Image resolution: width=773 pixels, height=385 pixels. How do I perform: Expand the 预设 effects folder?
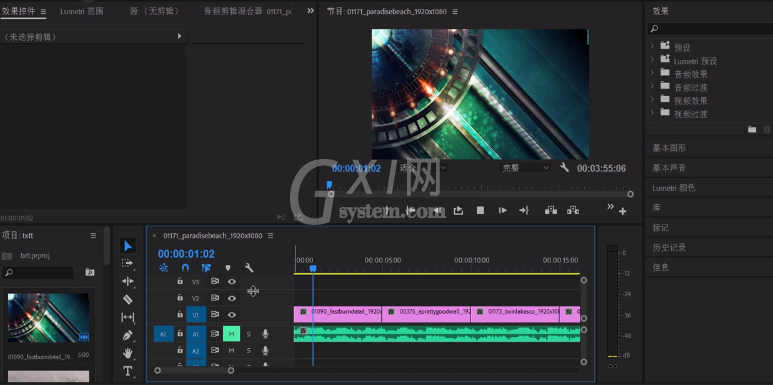coord(652,46)
